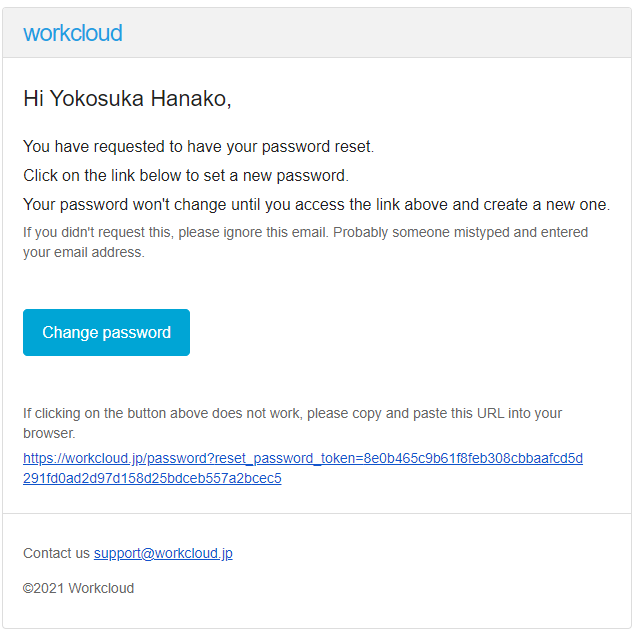Screen dimensions: 636x633
Task: Click the word 'browser.' below the note
Action: click(x=49, y=433)
